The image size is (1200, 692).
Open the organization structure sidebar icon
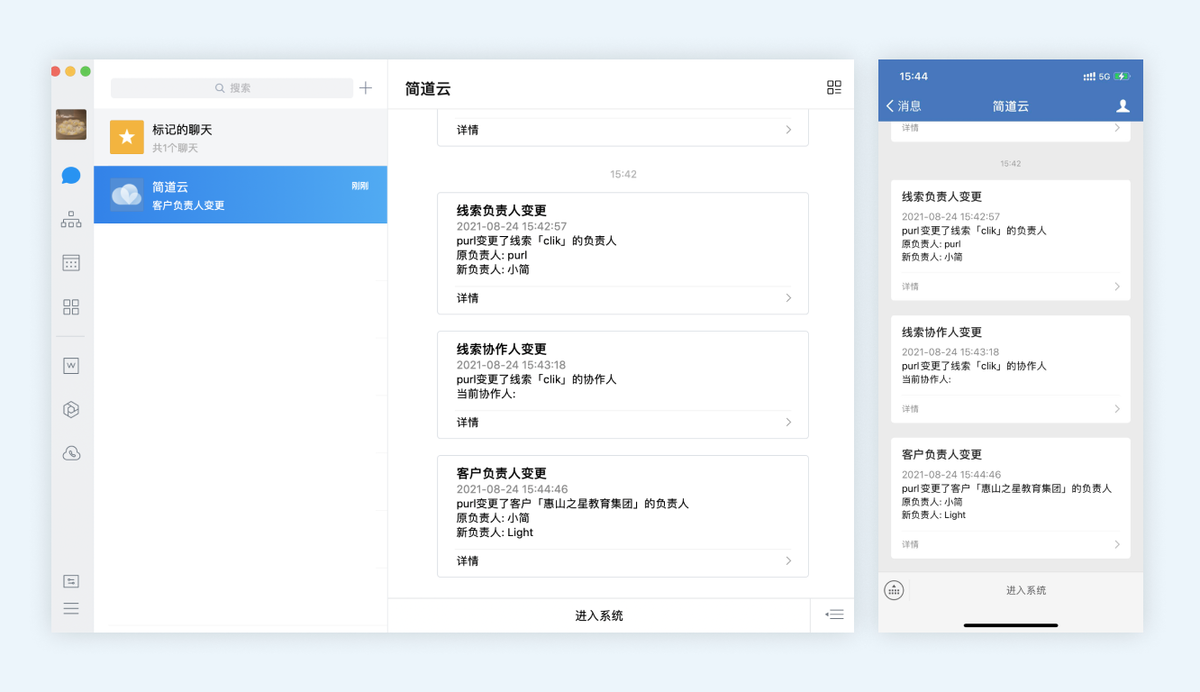coord(71,220)
